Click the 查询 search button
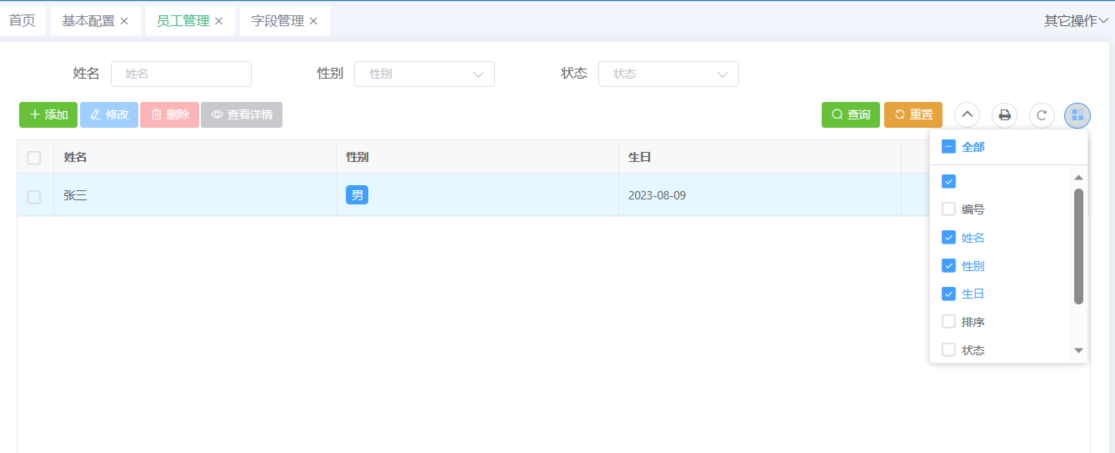 850,115
